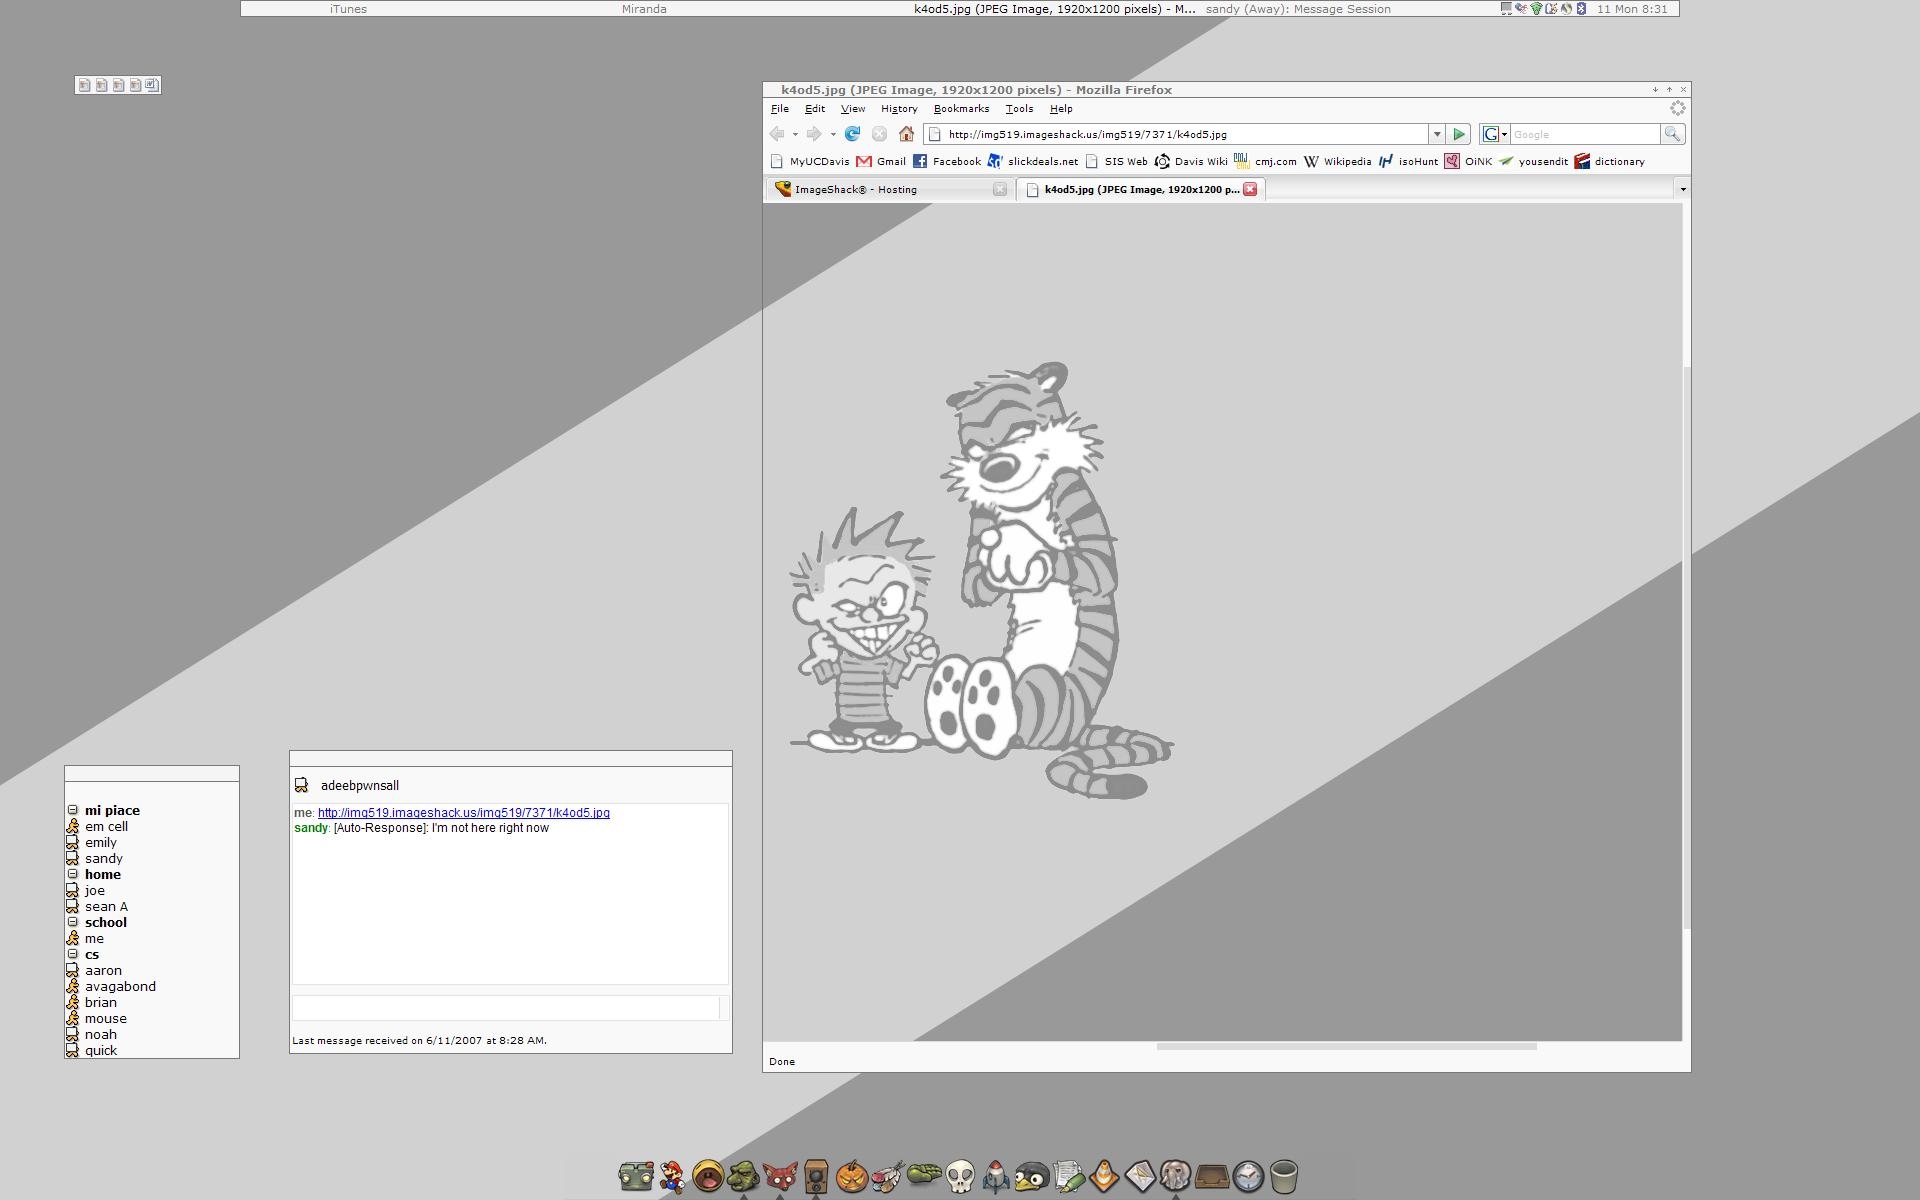This screenshot has width=1920, height=1200.
Task: Select contact sandy in the buddy list
Action: point(104,858)
